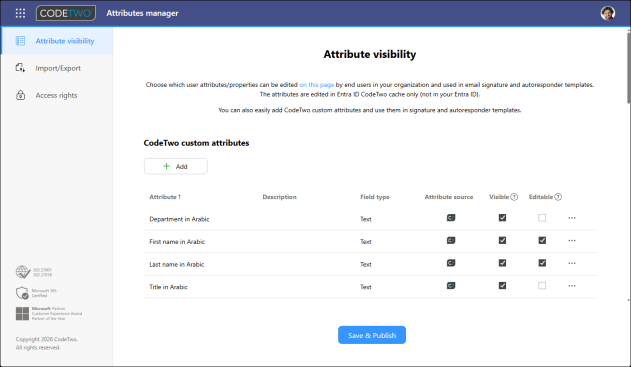Toggle Visible checkbox for Department in Arabic
Viewport: 631px width, 367px height.
click(x=502, y=218)
